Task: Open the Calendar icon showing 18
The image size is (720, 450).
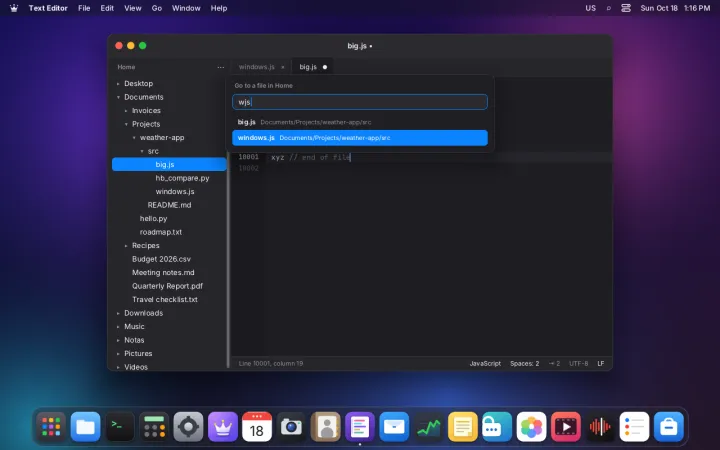Action: click(257, 427)
